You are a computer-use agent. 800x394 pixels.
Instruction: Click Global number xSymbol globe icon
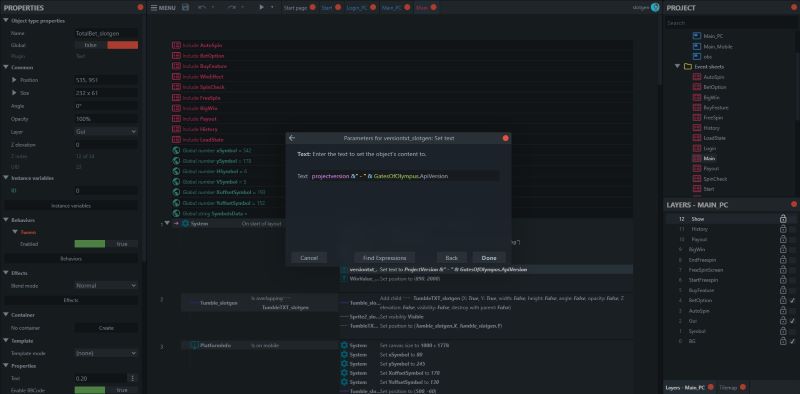click(x=176, y=151)
